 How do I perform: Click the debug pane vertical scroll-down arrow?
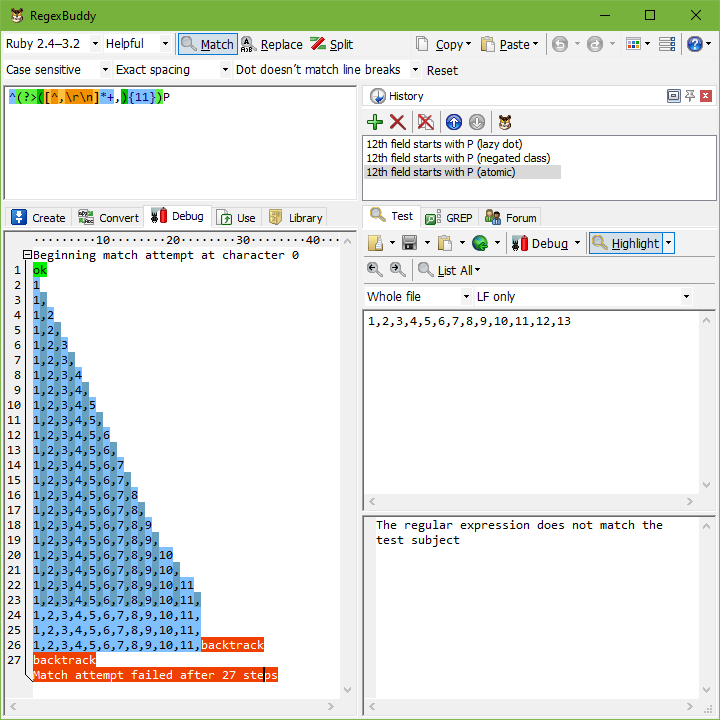tap(348, 690)
